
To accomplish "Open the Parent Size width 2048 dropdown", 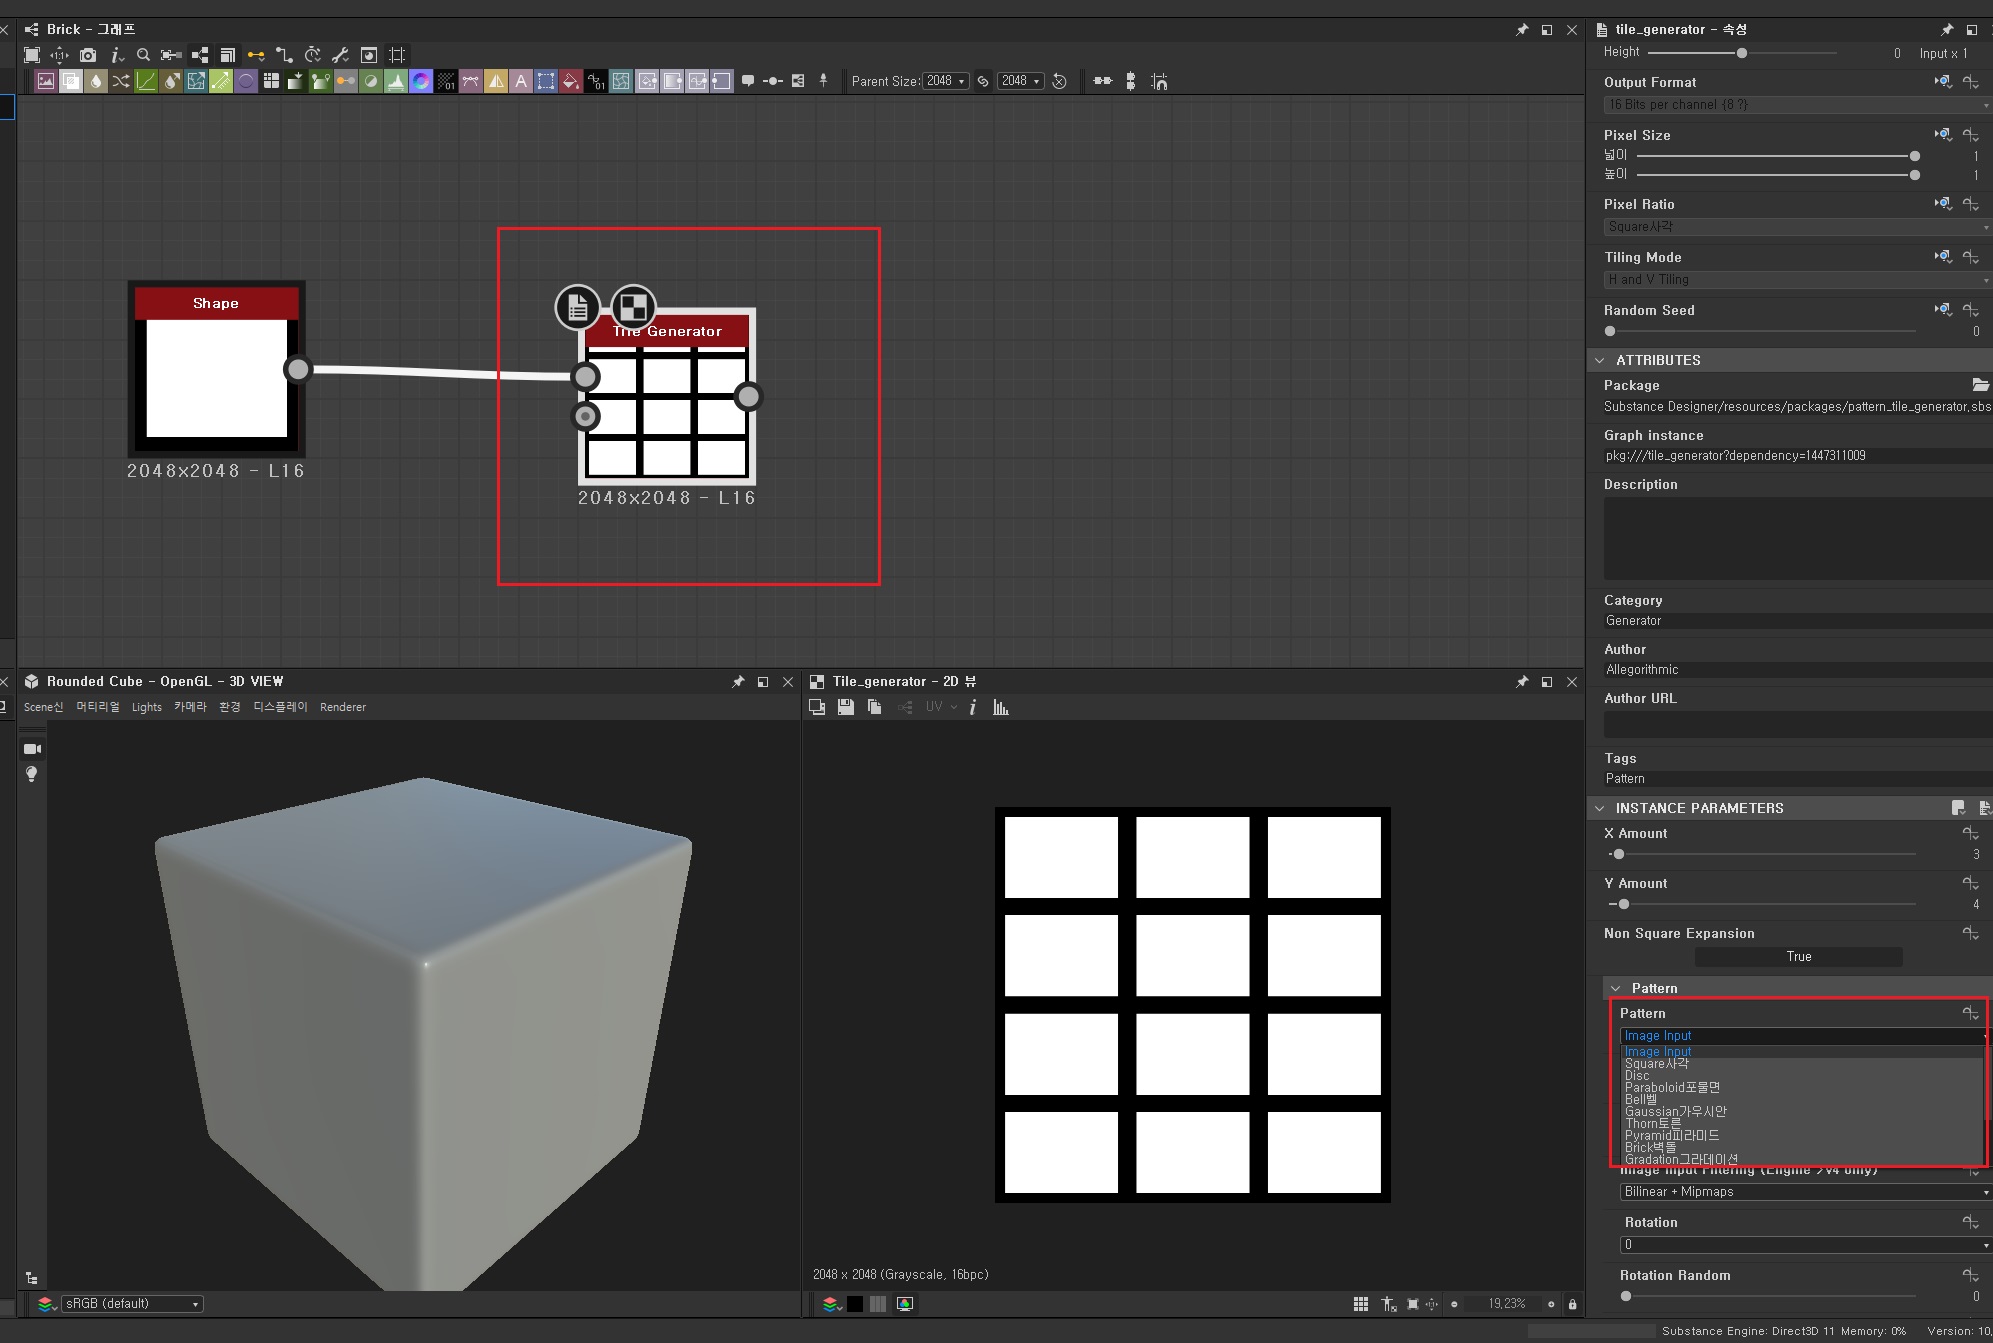I will [945, 82].
